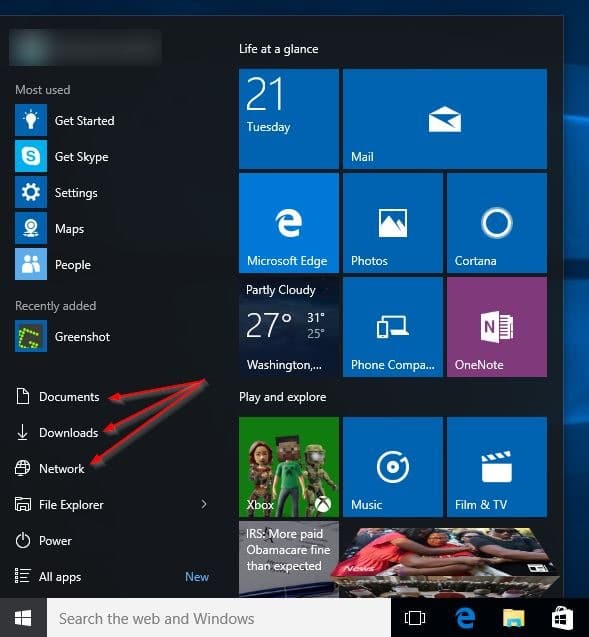
Task: Show All apps list
Action: coord(48,576)
